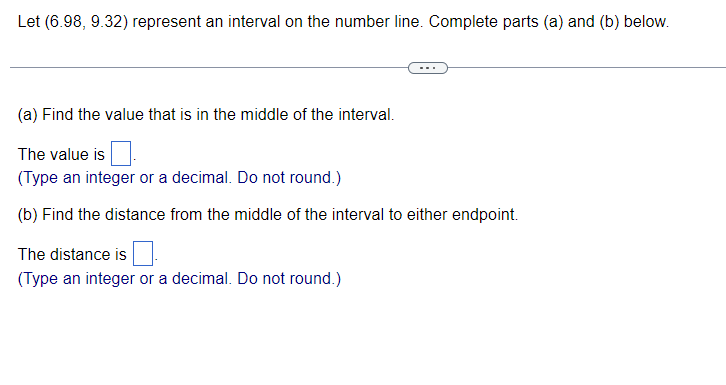This screenshot has height=385, width=726.
Task: Click the "The distance is" label
Action: [72, 255]
